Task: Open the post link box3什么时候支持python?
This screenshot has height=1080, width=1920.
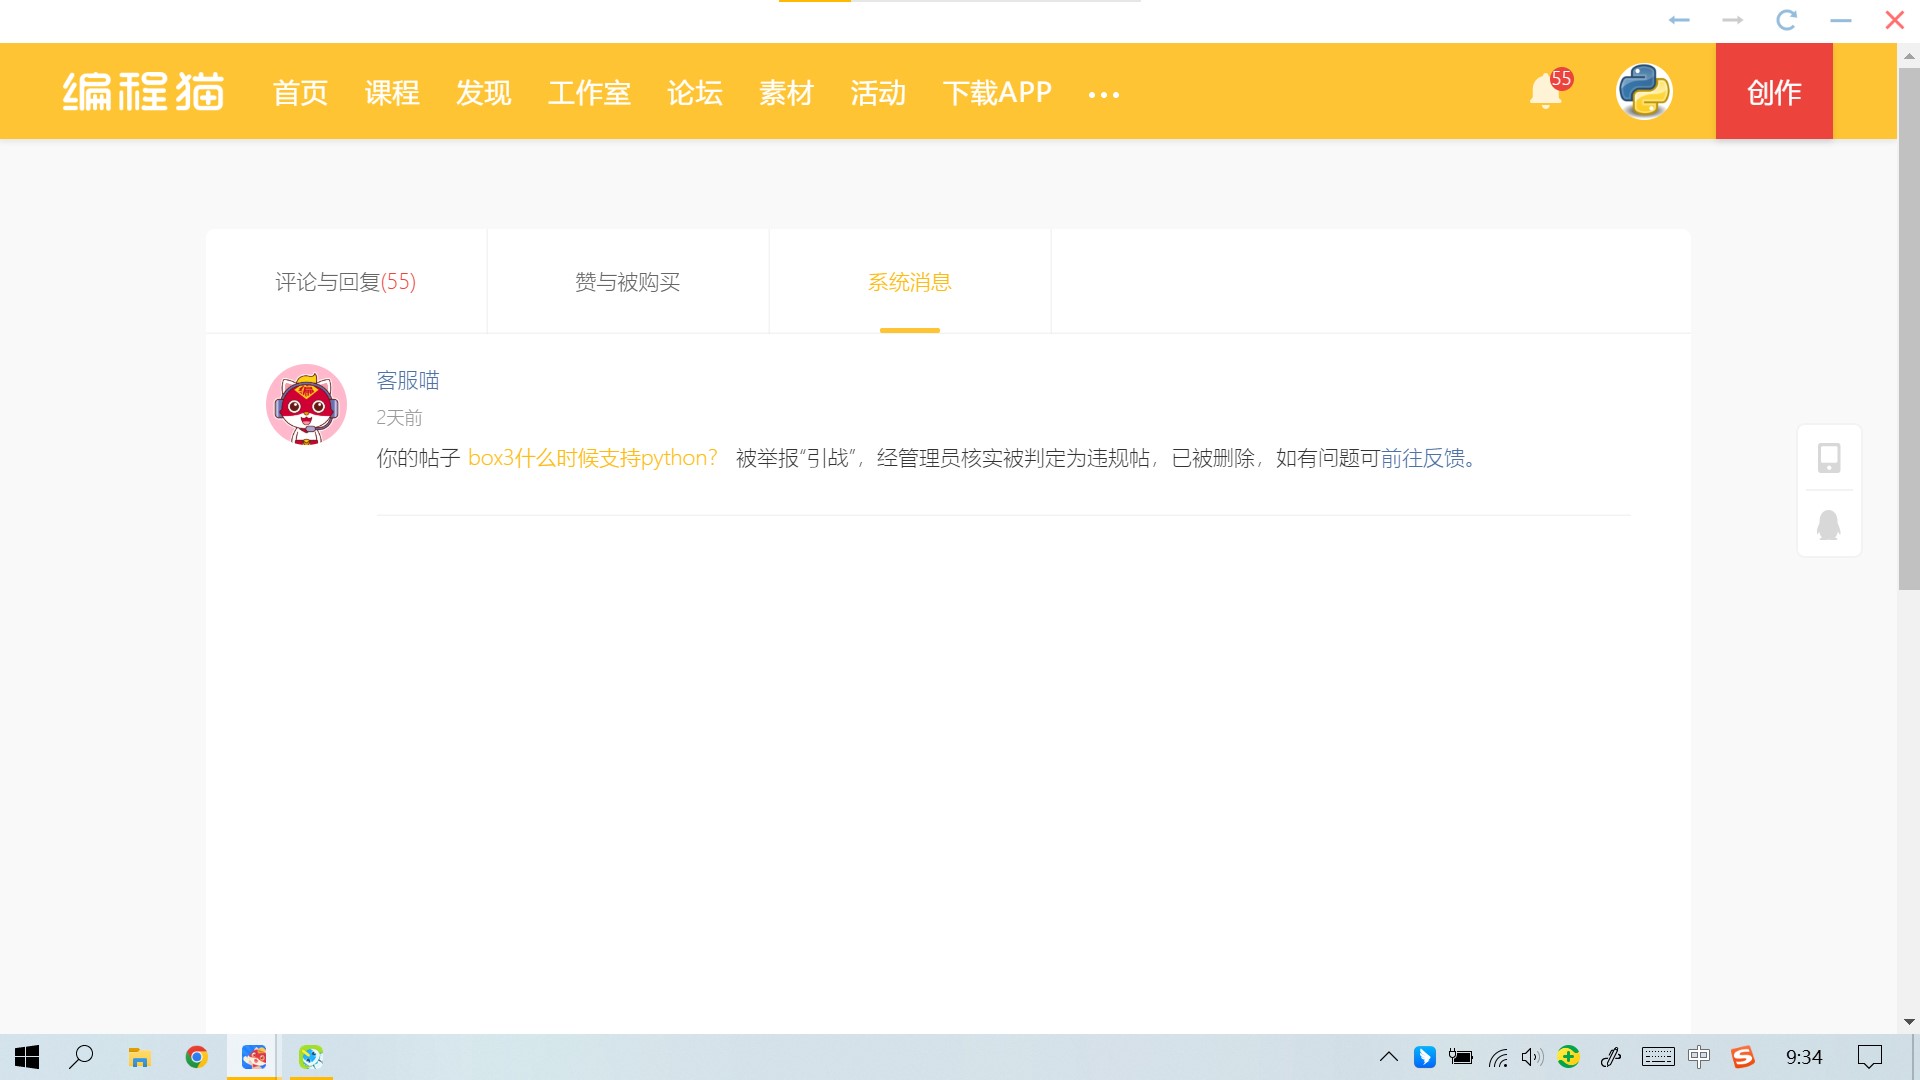Action: tap(593, 458)
